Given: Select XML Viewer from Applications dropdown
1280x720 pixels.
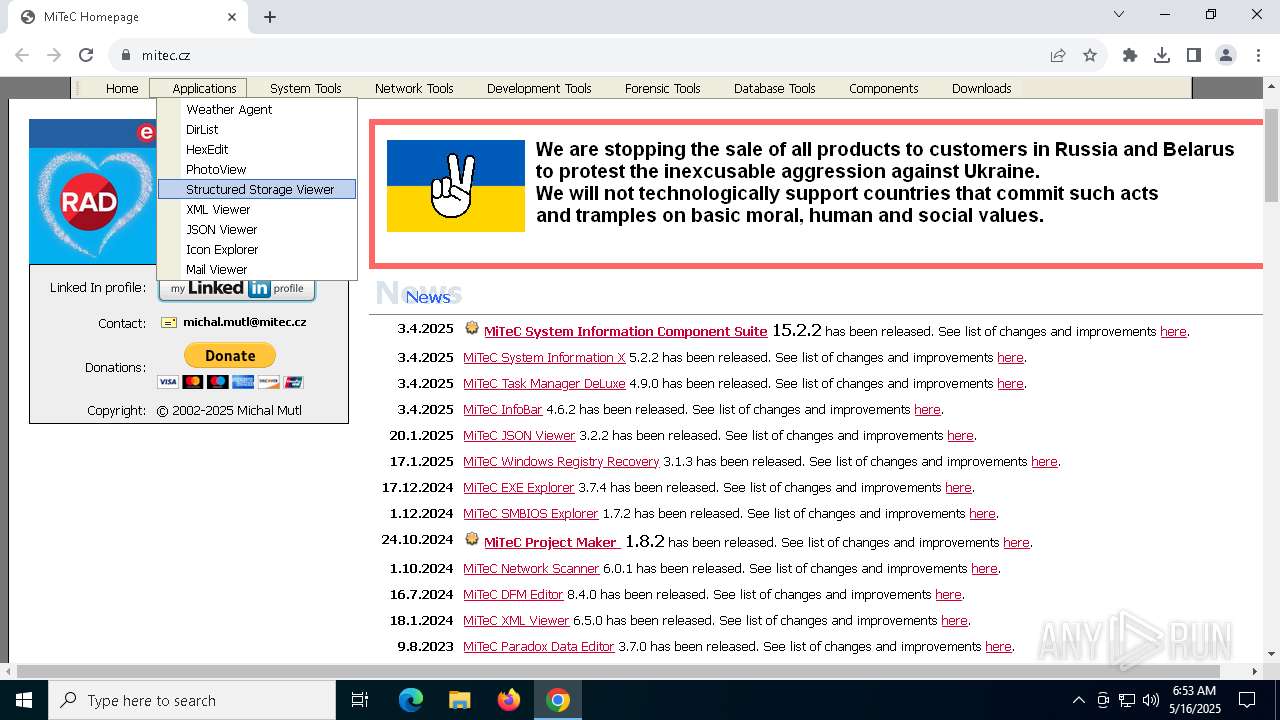Looking at the screenshot, I should point(257,209).
